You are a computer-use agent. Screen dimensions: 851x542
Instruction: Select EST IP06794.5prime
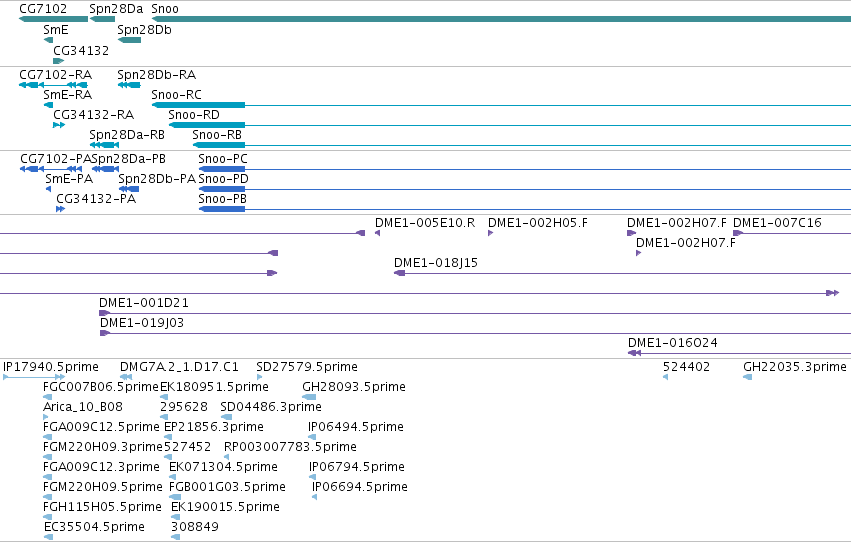312,477
